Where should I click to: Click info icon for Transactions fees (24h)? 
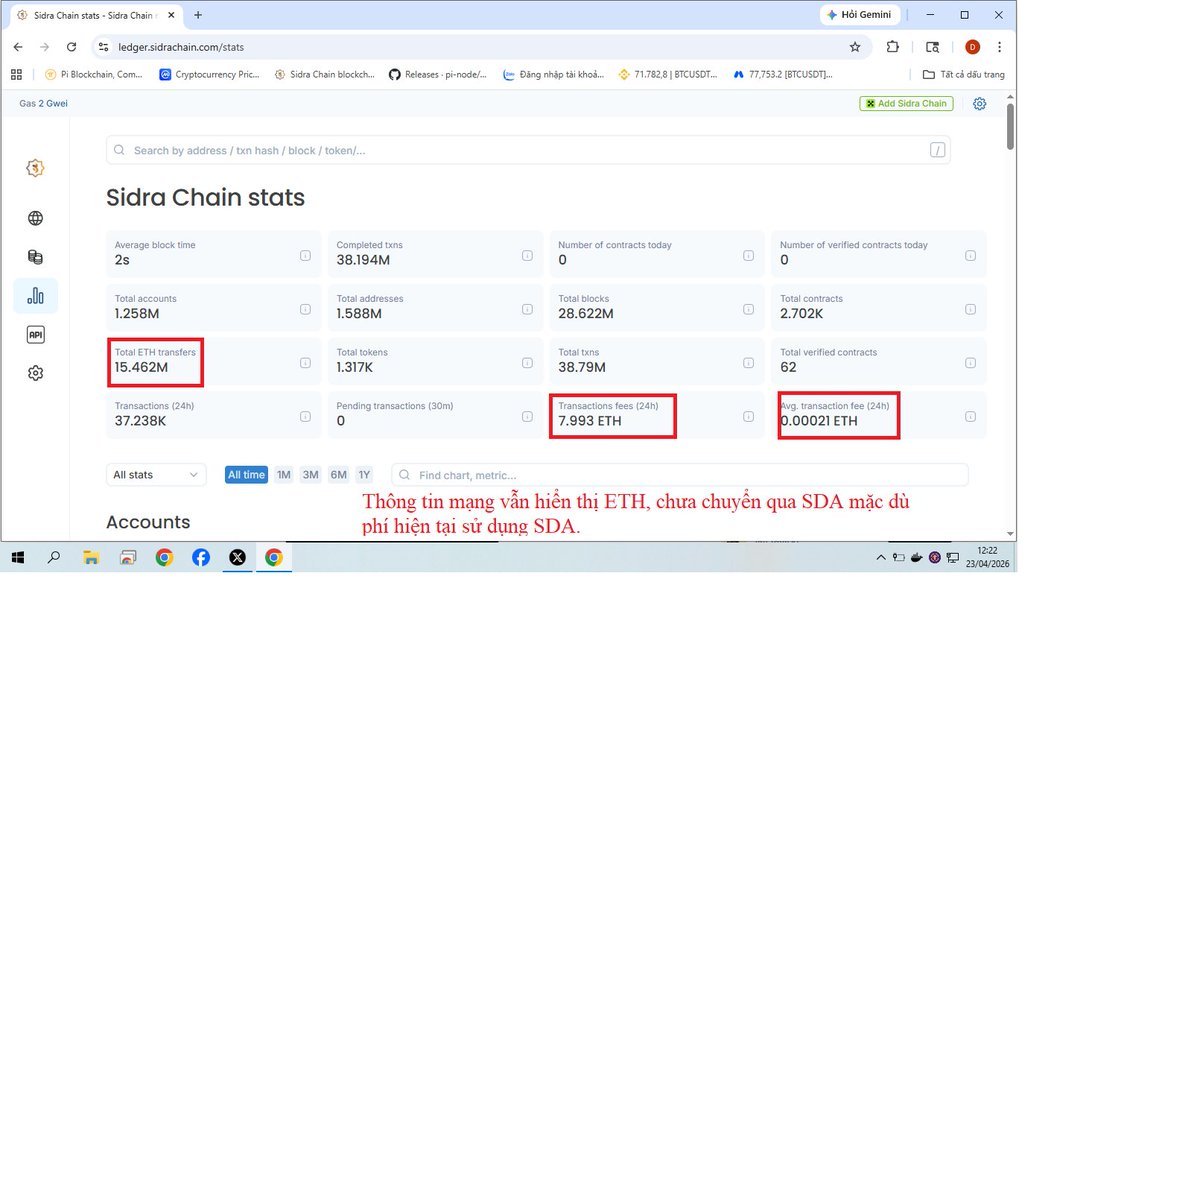[x=748, y=416]
